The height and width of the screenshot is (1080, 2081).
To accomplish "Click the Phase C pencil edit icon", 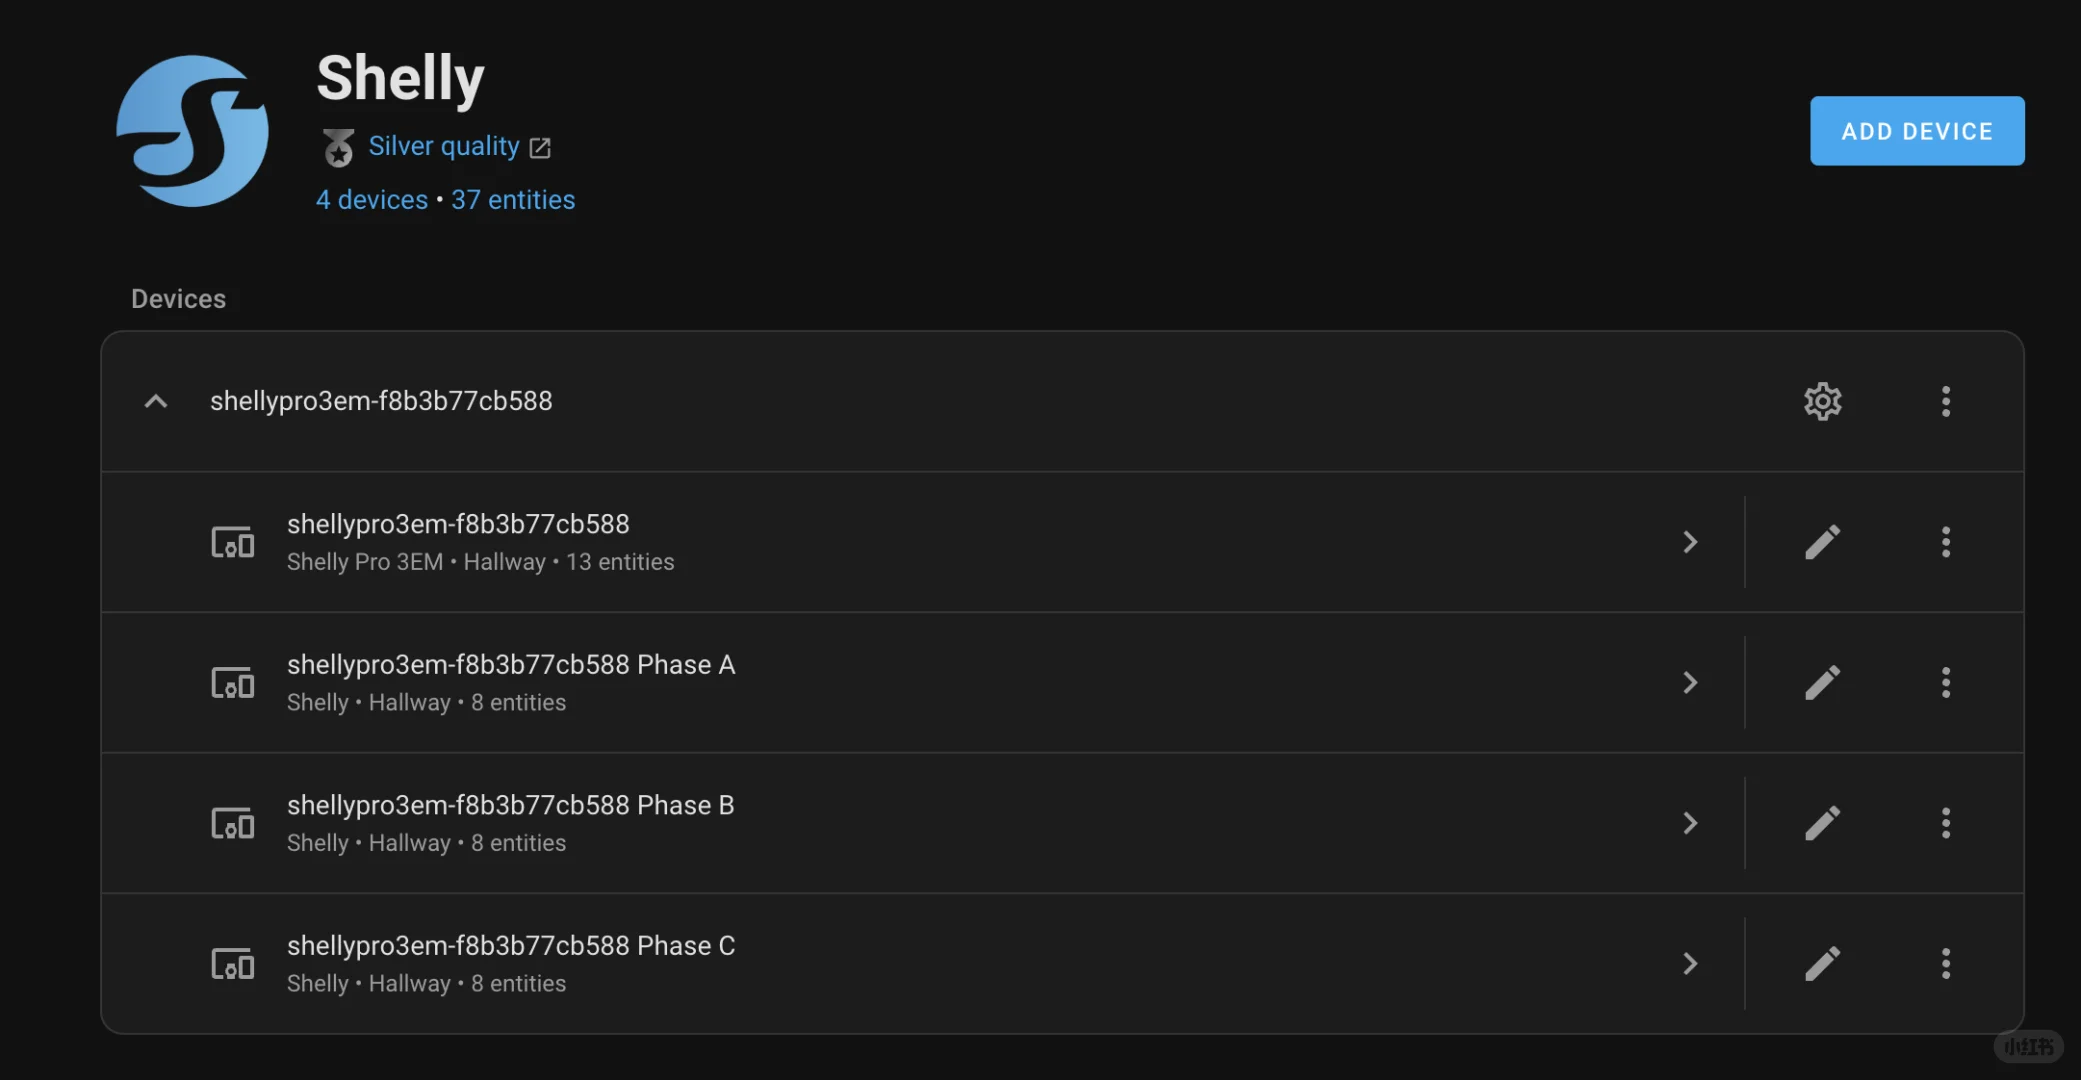I will click(1822, 964).
